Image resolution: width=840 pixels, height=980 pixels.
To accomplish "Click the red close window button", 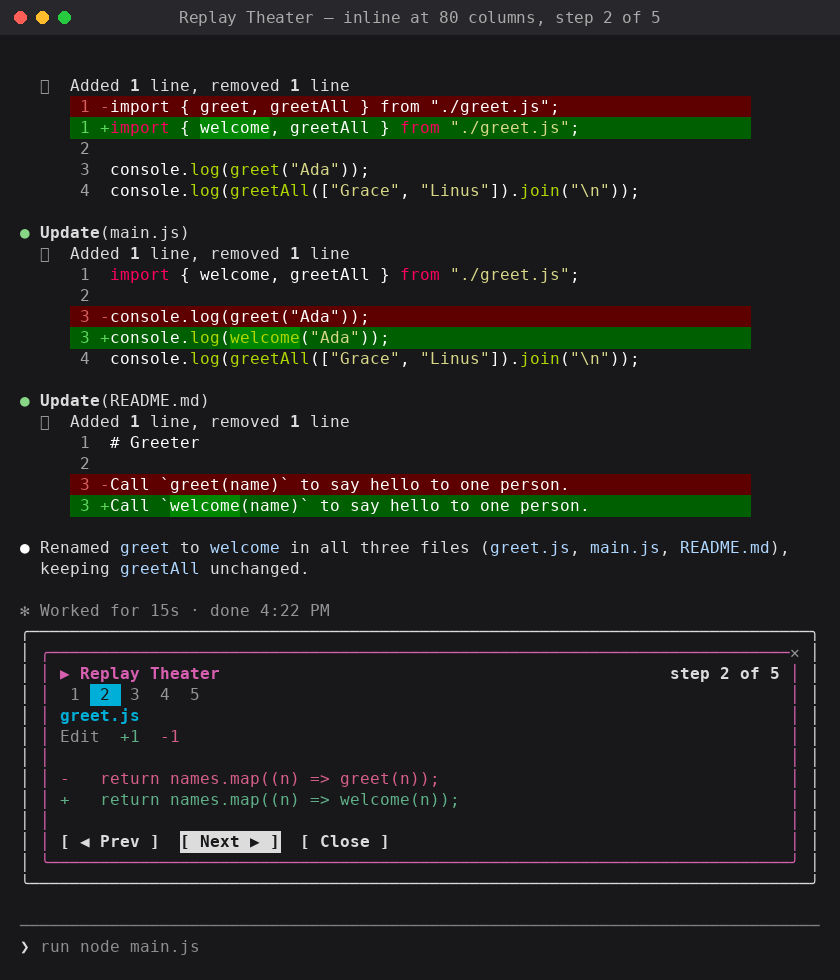I will point(21,18).
